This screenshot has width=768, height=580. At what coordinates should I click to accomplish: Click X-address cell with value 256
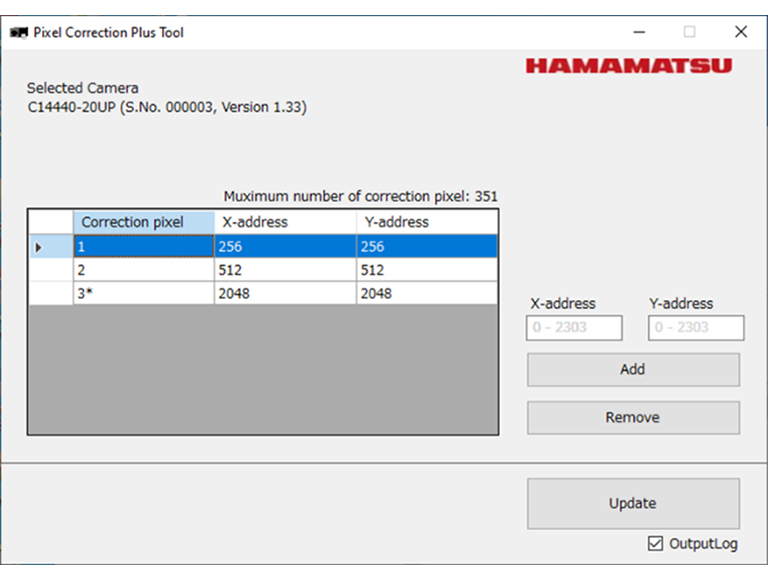click(x=285, y=247)
